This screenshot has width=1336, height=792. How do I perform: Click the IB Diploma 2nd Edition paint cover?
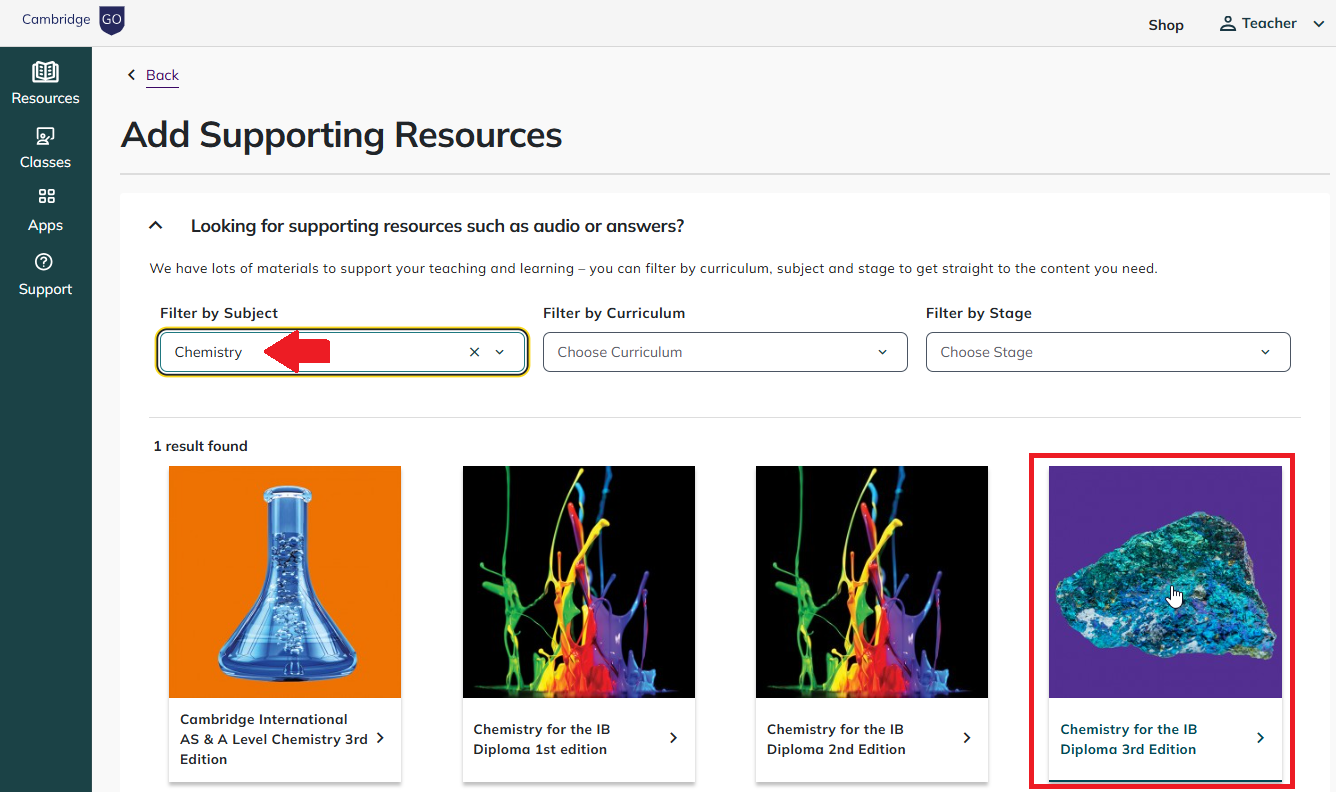click(872, 582)
